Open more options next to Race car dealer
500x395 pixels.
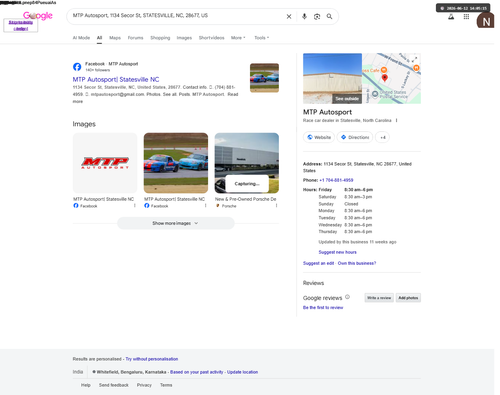(x=396, y=120)
